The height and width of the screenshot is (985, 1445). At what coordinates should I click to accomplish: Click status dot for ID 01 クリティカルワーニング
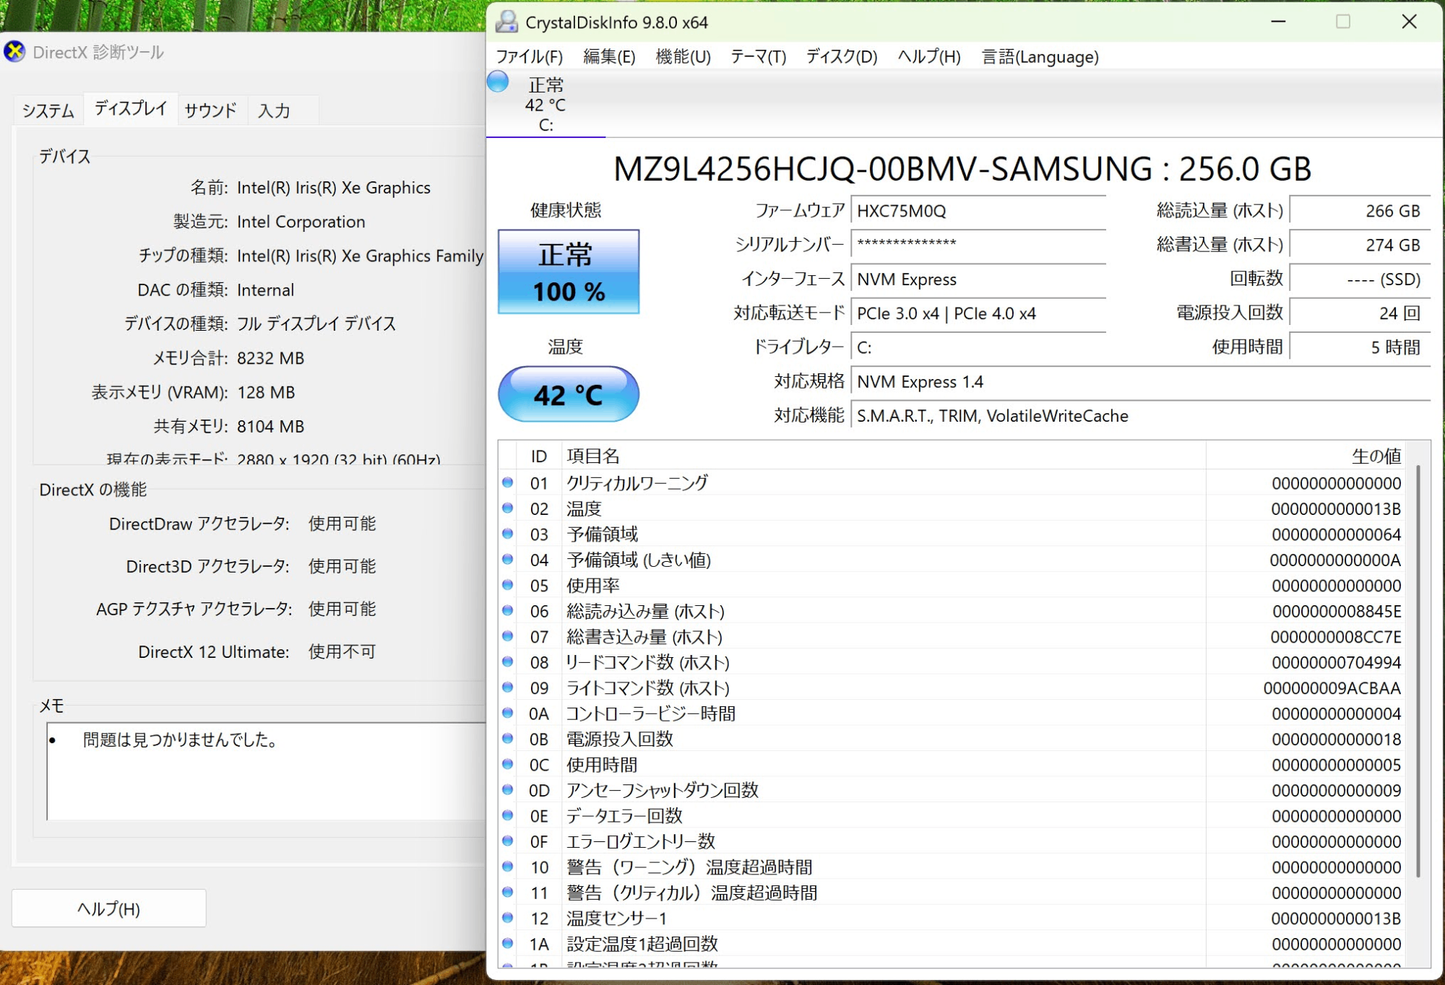(508, 482)
